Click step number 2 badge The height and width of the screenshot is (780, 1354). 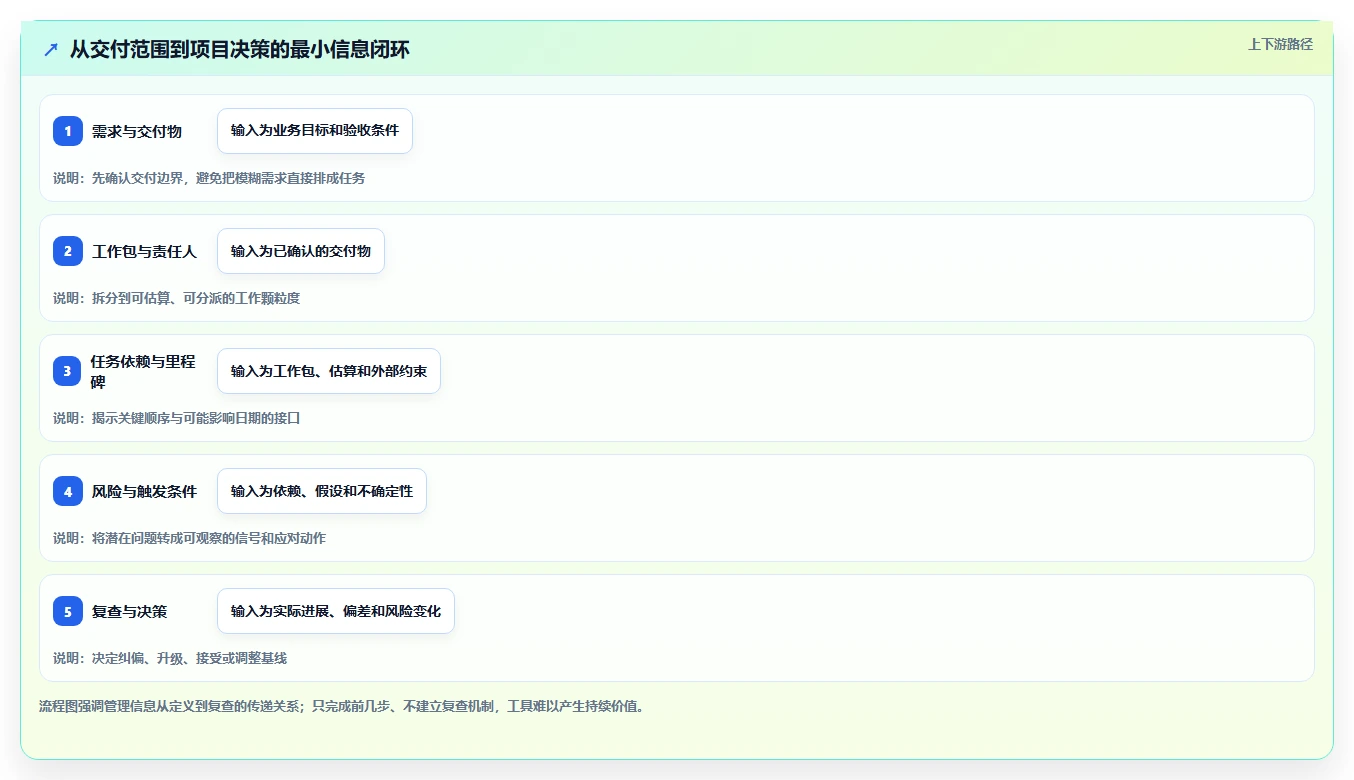(68, 251)
